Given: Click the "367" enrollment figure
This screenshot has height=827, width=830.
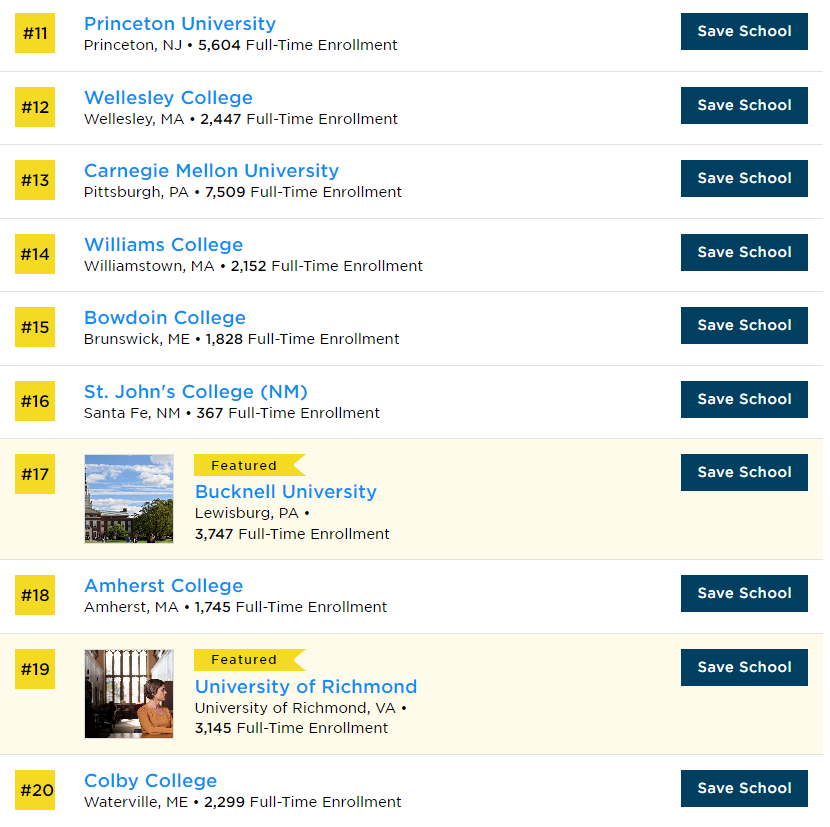Looking at the screenshot, I should [210, 414].
